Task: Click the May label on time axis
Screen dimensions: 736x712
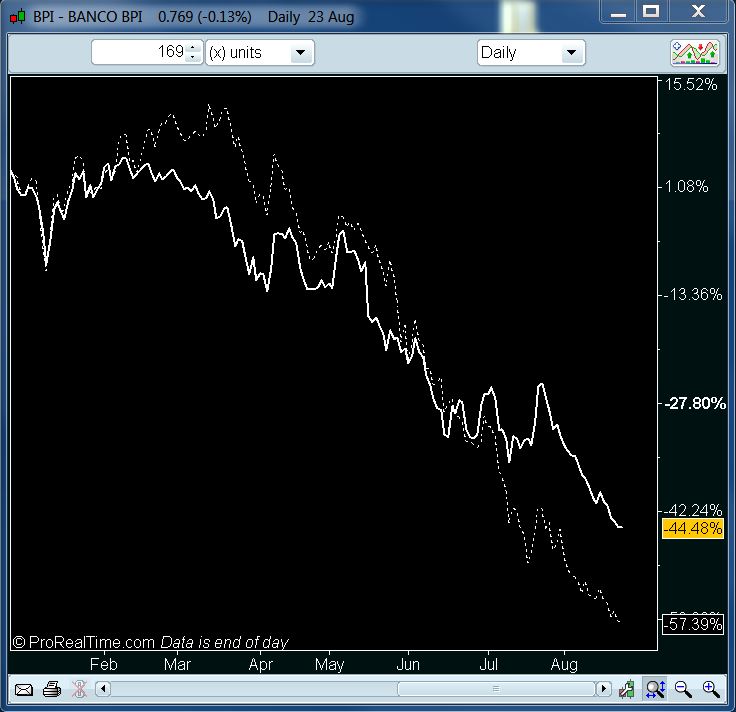Action: coord(330,665)
